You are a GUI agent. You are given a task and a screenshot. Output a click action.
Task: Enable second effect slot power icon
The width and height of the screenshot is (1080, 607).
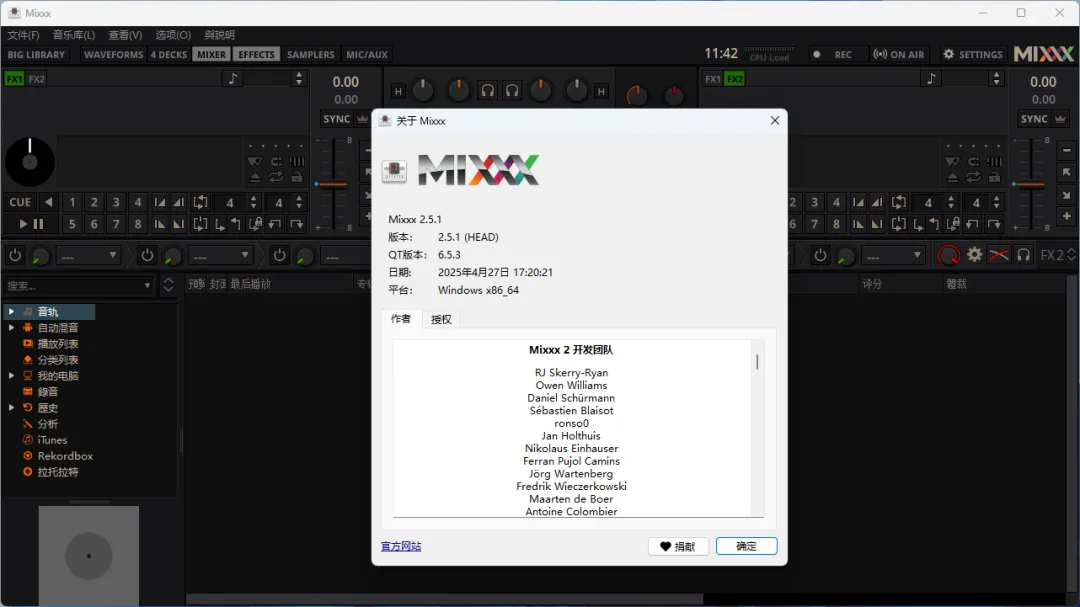(147, 256)
